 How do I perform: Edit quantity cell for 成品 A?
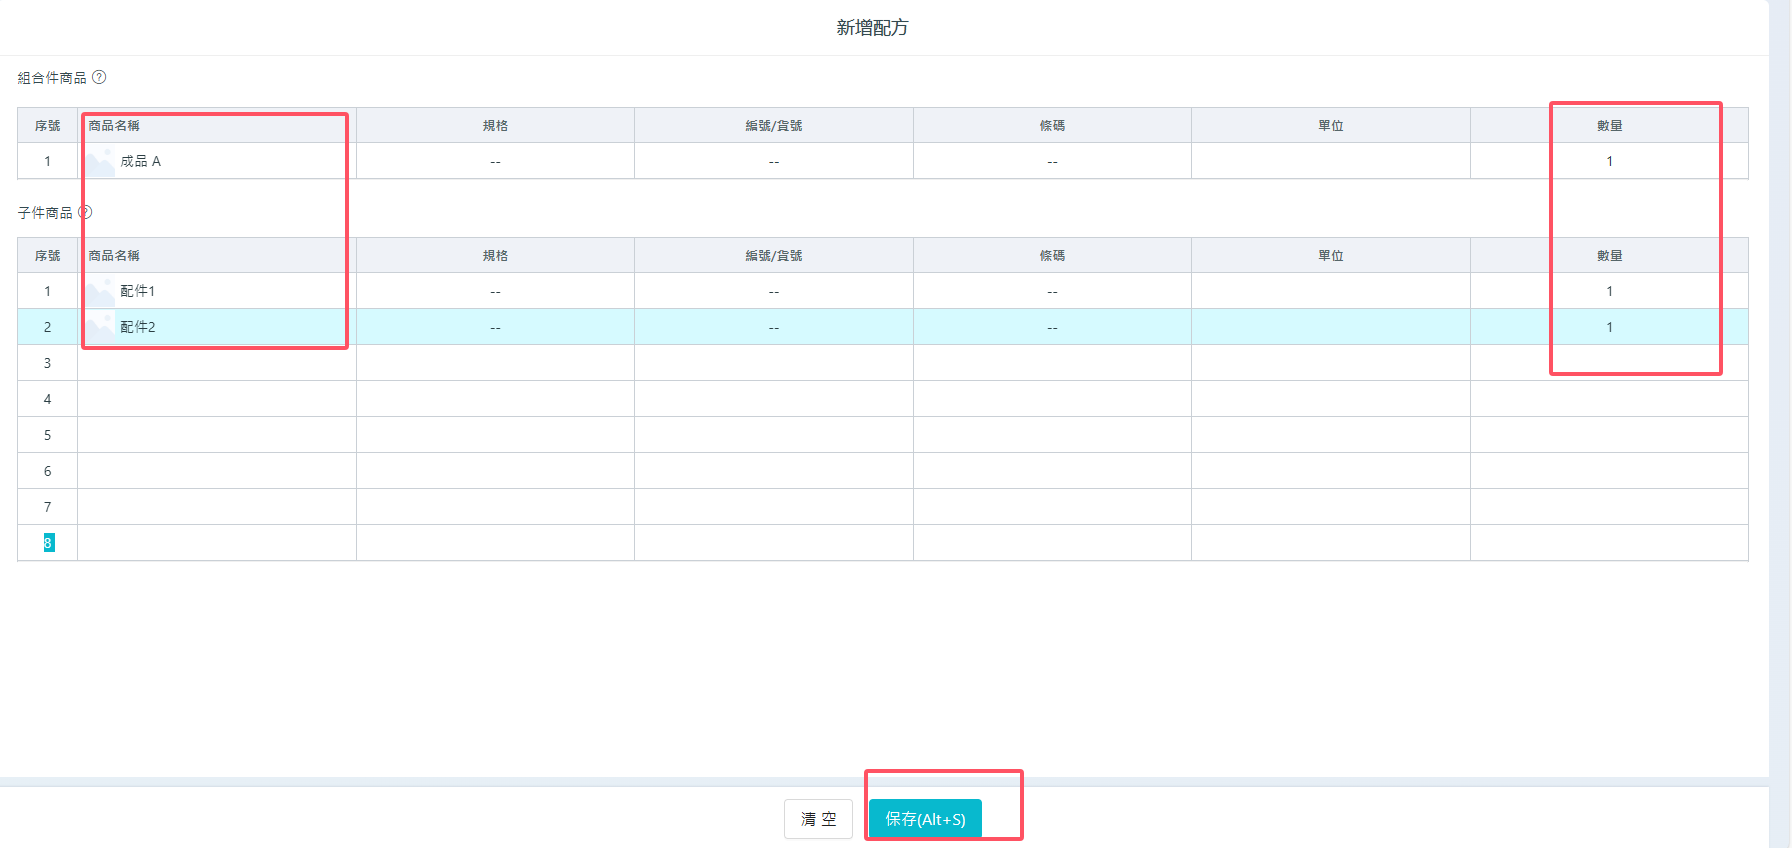point(1609,161)
